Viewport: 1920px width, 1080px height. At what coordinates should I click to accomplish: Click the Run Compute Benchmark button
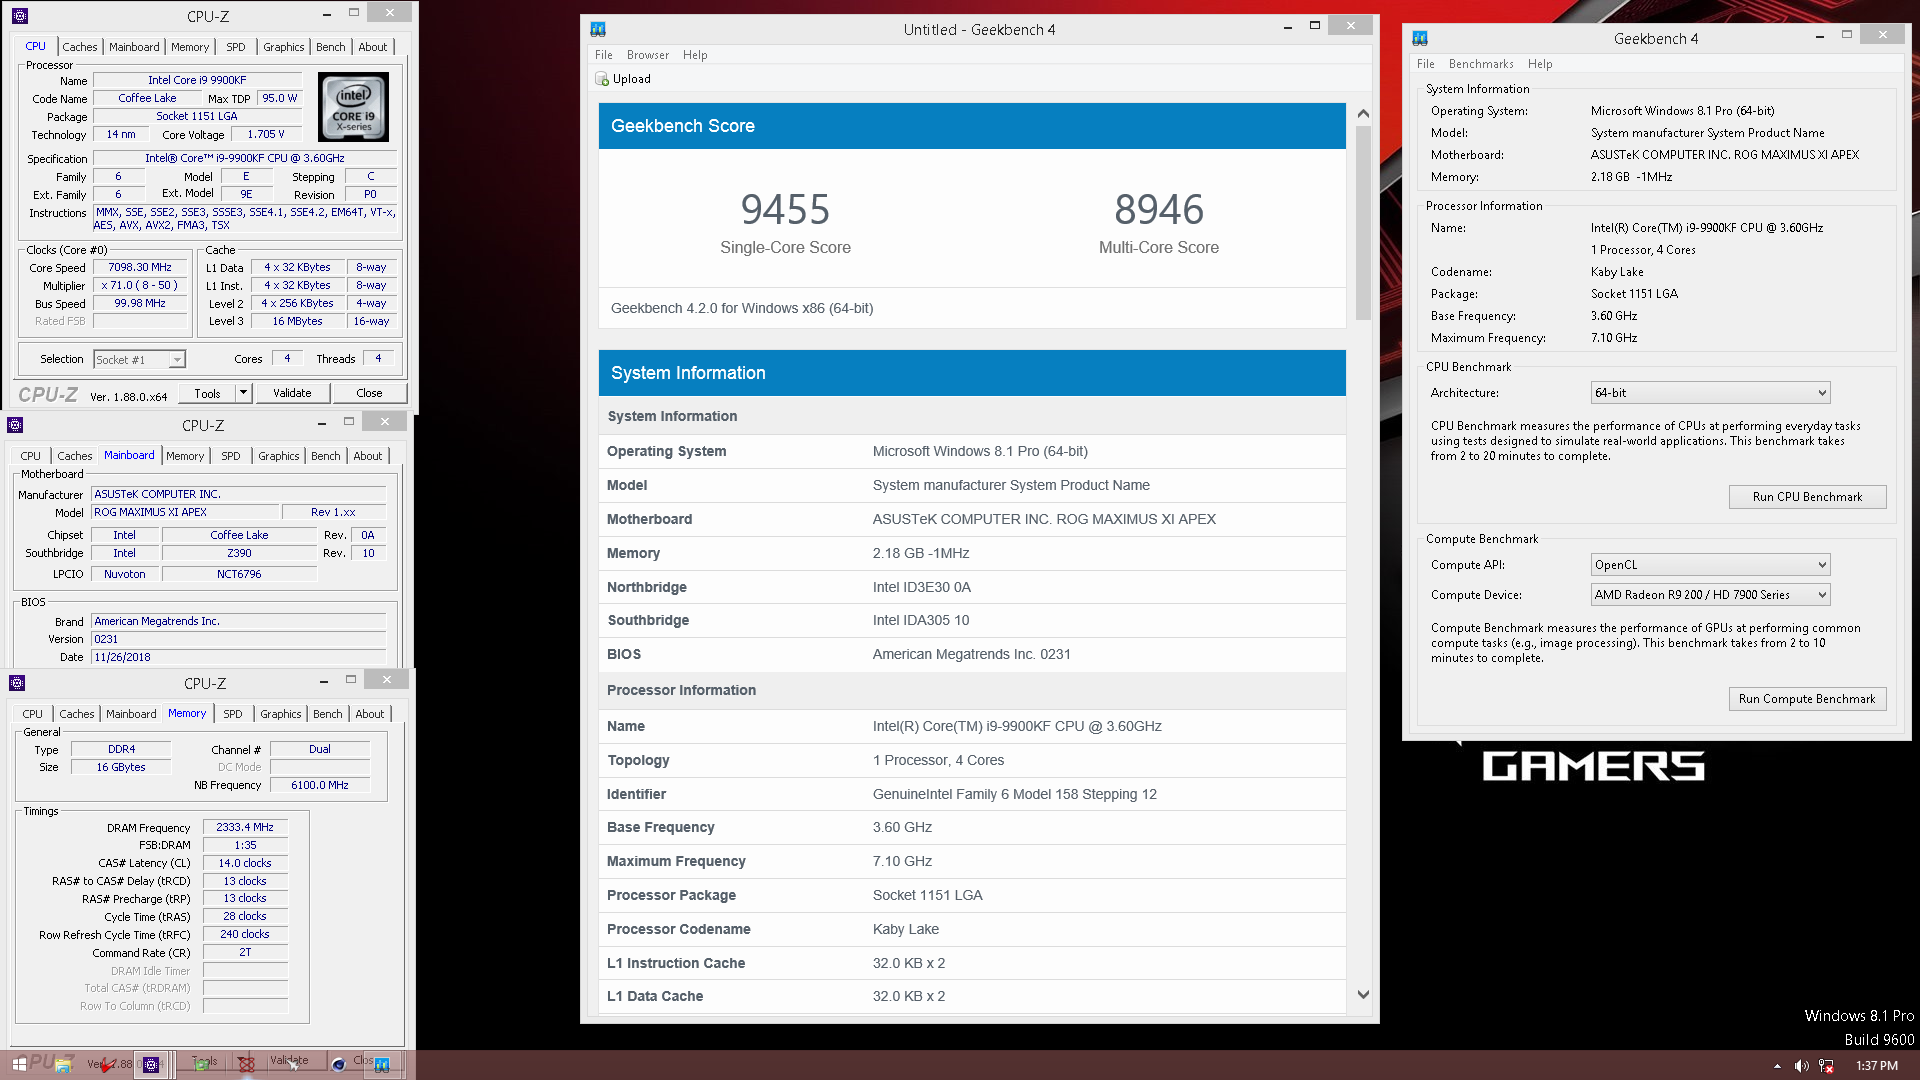(1807, 699)
